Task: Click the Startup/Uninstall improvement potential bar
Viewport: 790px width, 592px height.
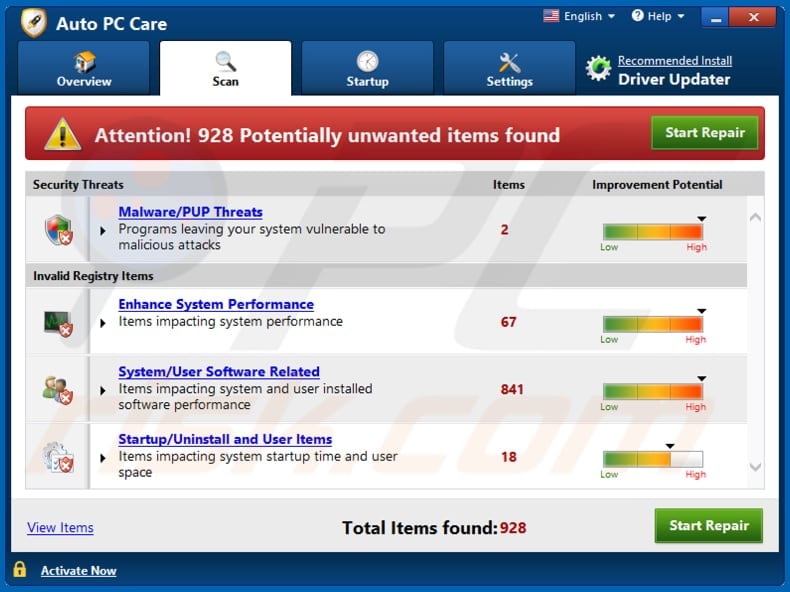Action: (653, 459)
